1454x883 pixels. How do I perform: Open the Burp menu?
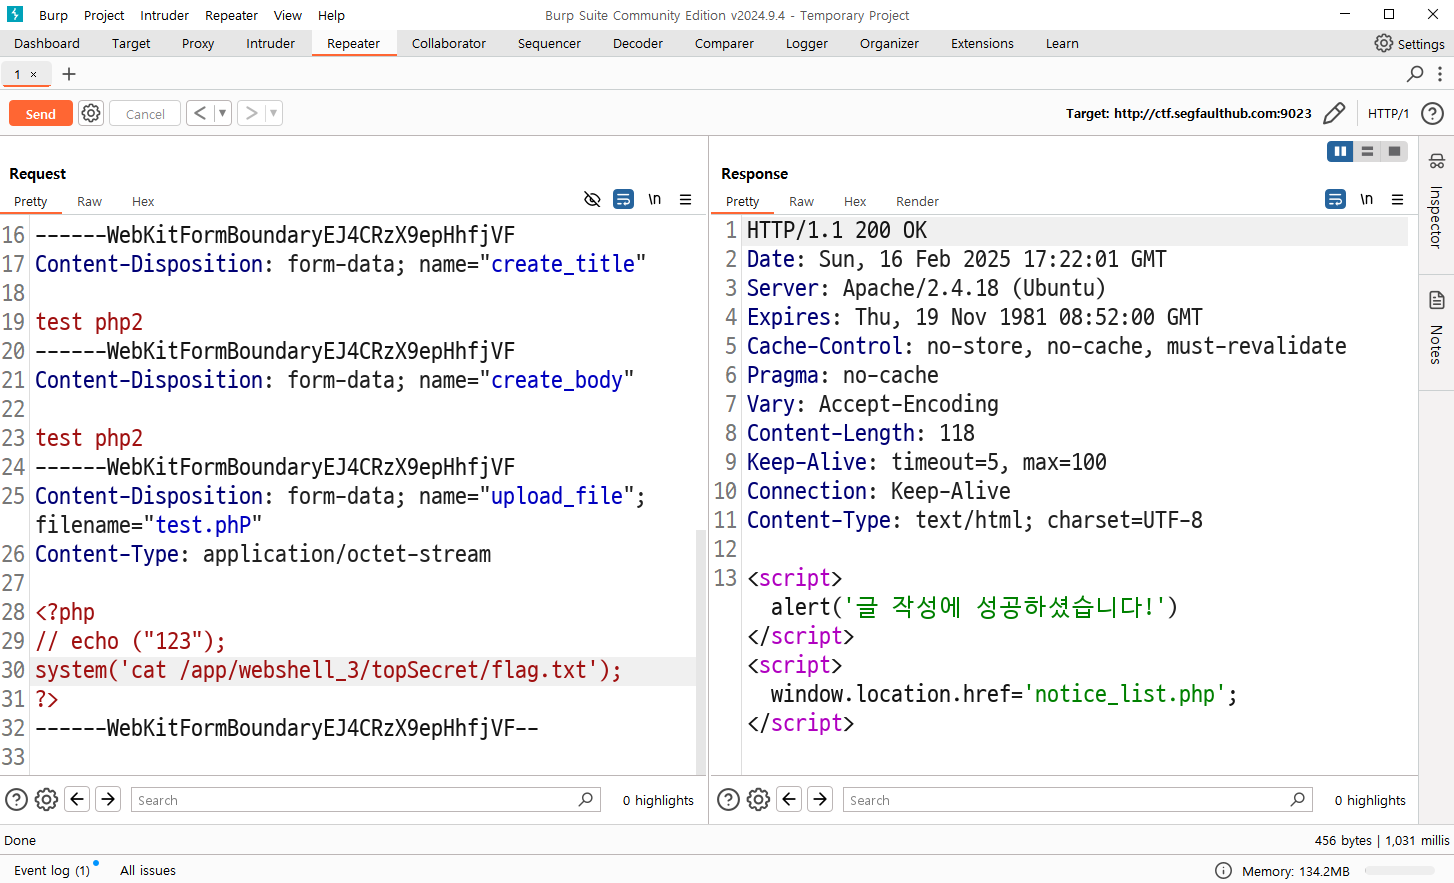click(53, 15)
